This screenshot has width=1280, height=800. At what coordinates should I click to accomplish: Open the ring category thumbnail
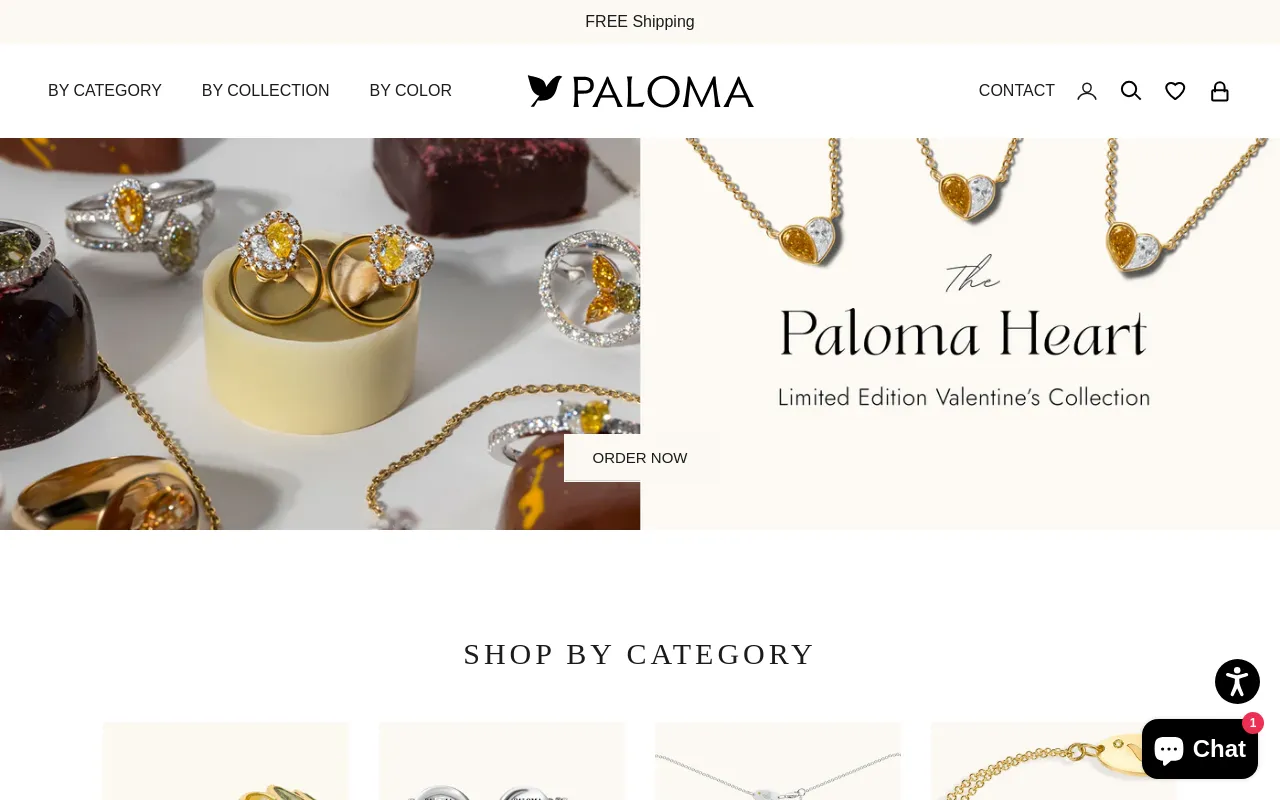pos(226,761)
